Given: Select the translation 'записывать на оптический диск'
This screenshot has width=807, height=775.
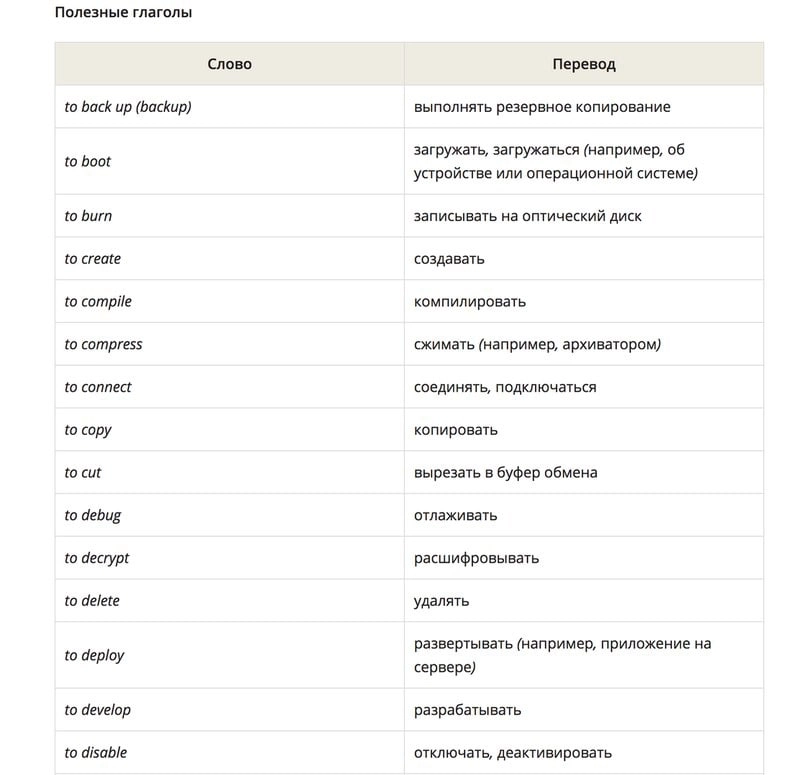Looking at the screenshot, I should [528, 216].
